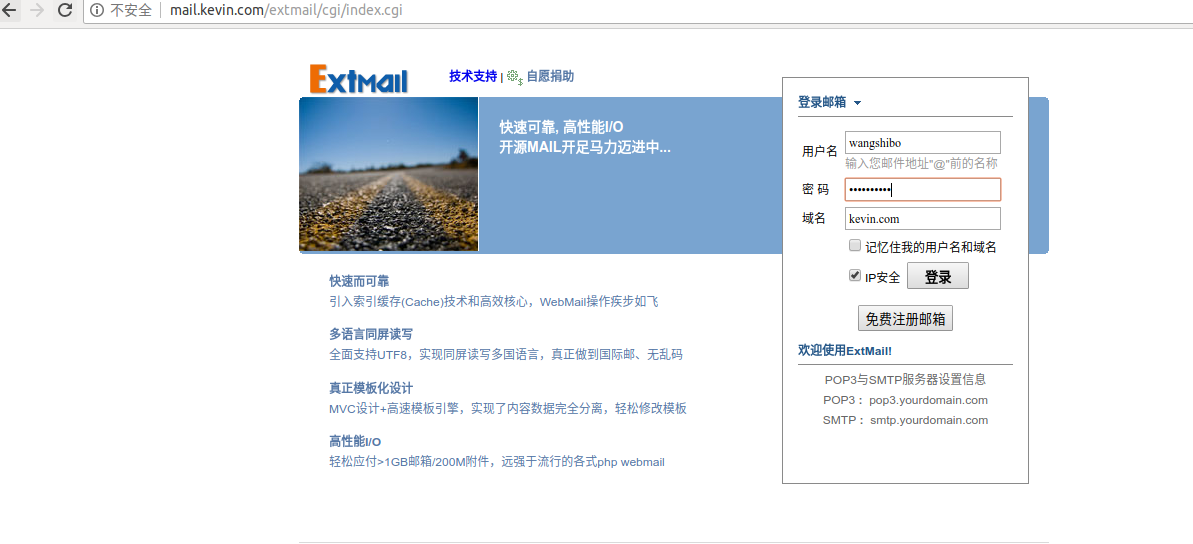
Task: Click the 密码 password field
Action: [x=923, y=189]
